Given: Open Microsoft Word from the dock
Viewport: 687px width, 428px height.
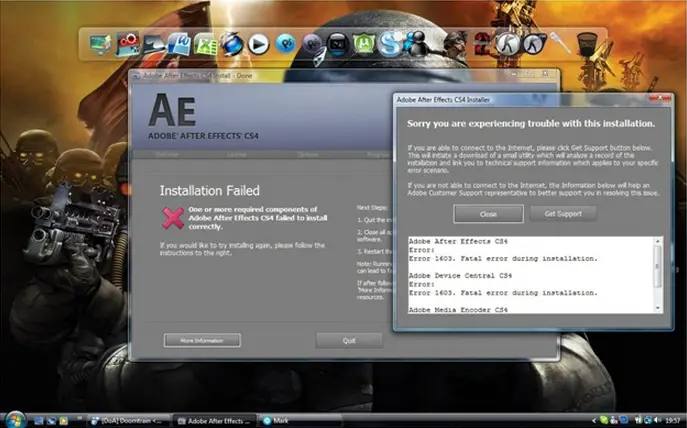Looking at the screenshot, I should point(180,44).
